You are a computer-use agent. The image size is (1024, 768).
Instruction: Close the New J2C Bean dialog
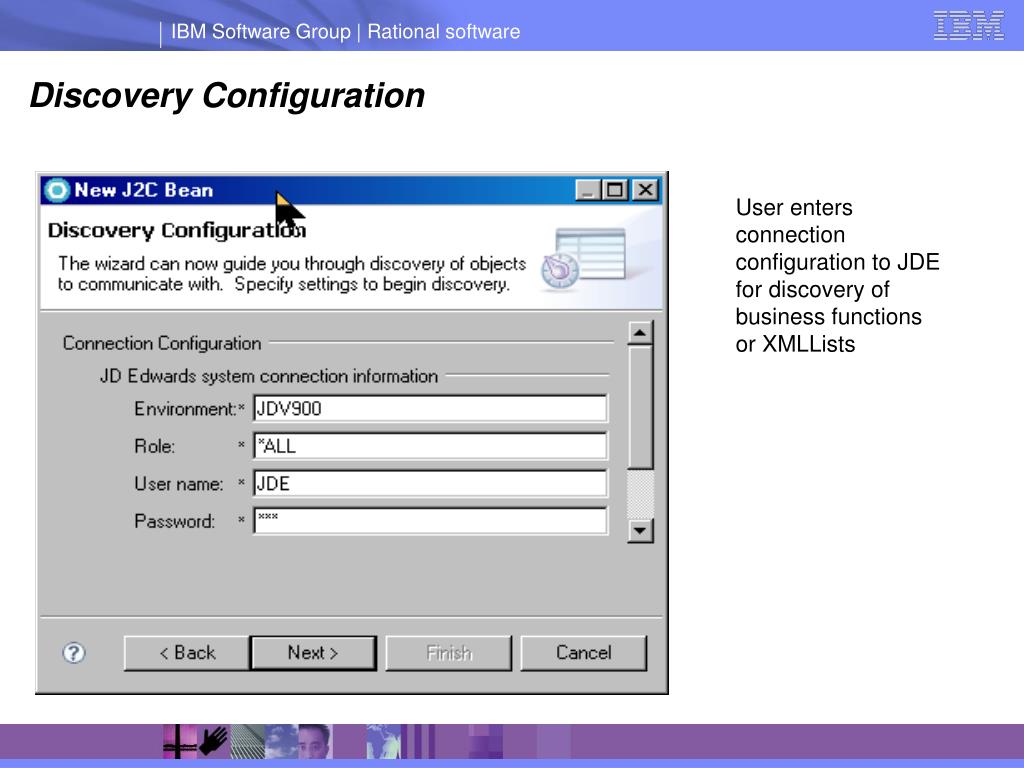pyautogui.click(x=645, y=190)
